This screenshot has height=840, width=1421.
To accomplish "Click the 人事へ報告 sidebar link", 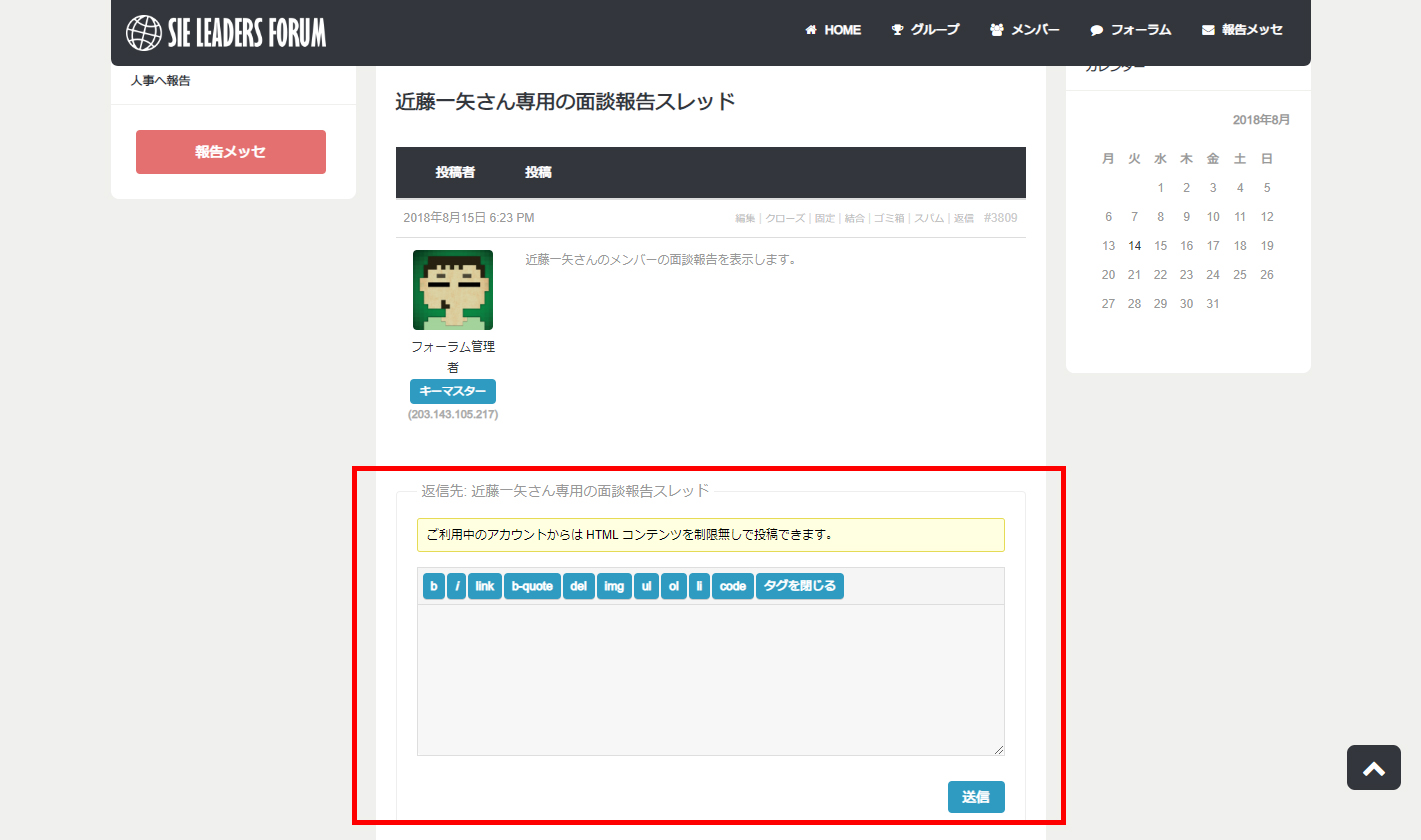I will (161, 81).
